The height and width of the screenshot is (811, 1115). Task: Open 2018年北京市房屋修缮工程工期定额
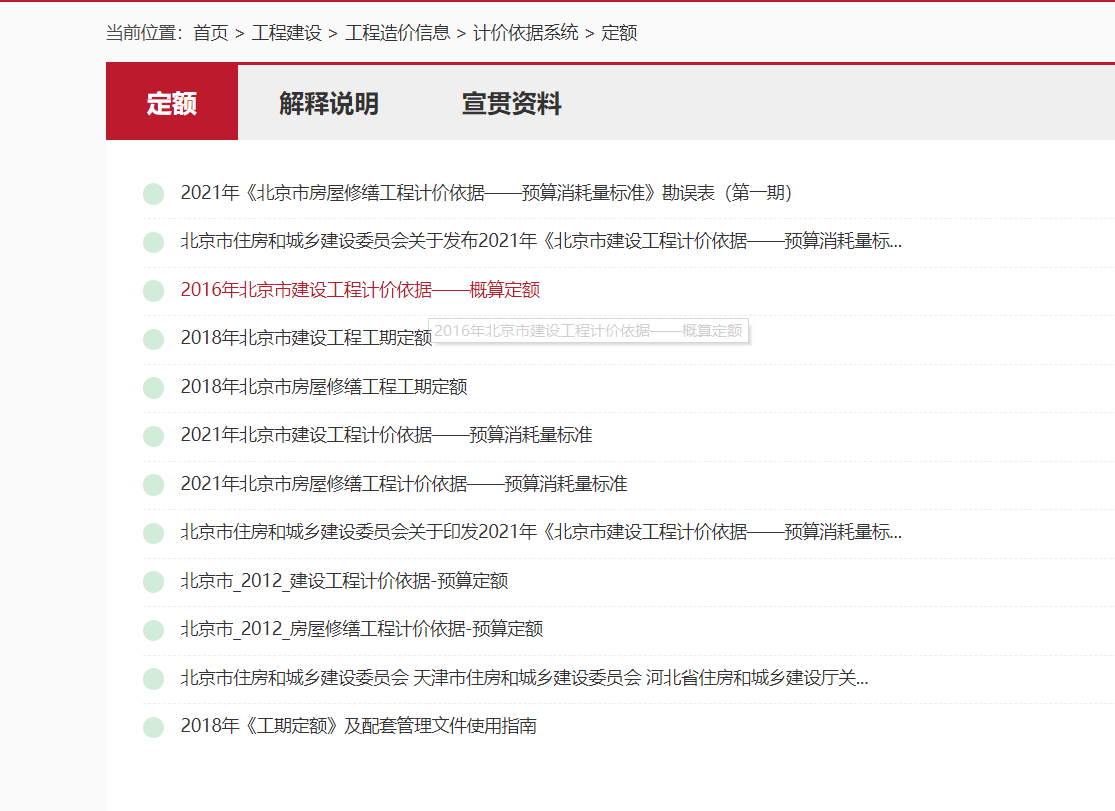click(x=324, y=386)
